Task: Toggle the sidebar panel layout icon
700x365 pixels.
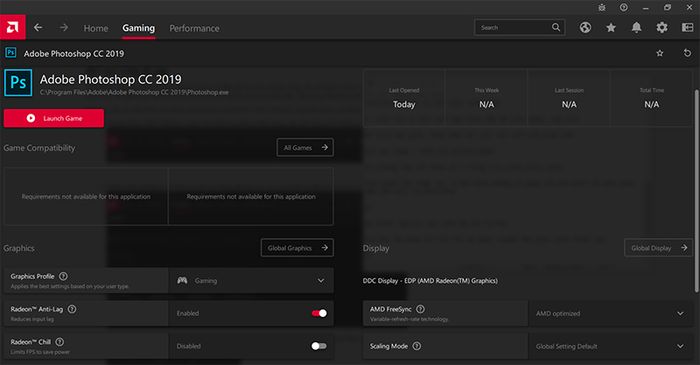Action: pos(687,28)
